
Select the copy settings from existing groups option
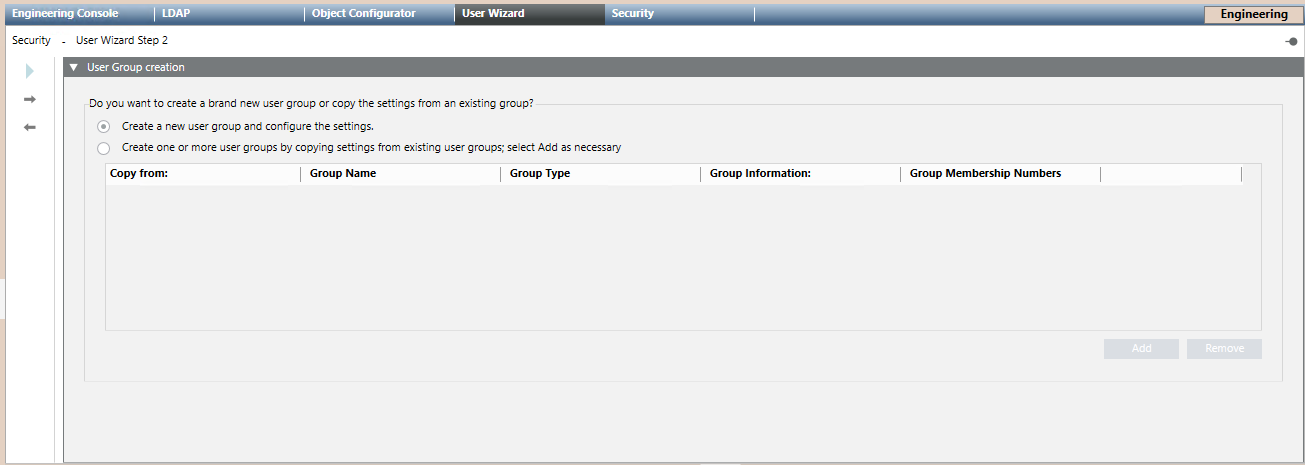[104, 148]
